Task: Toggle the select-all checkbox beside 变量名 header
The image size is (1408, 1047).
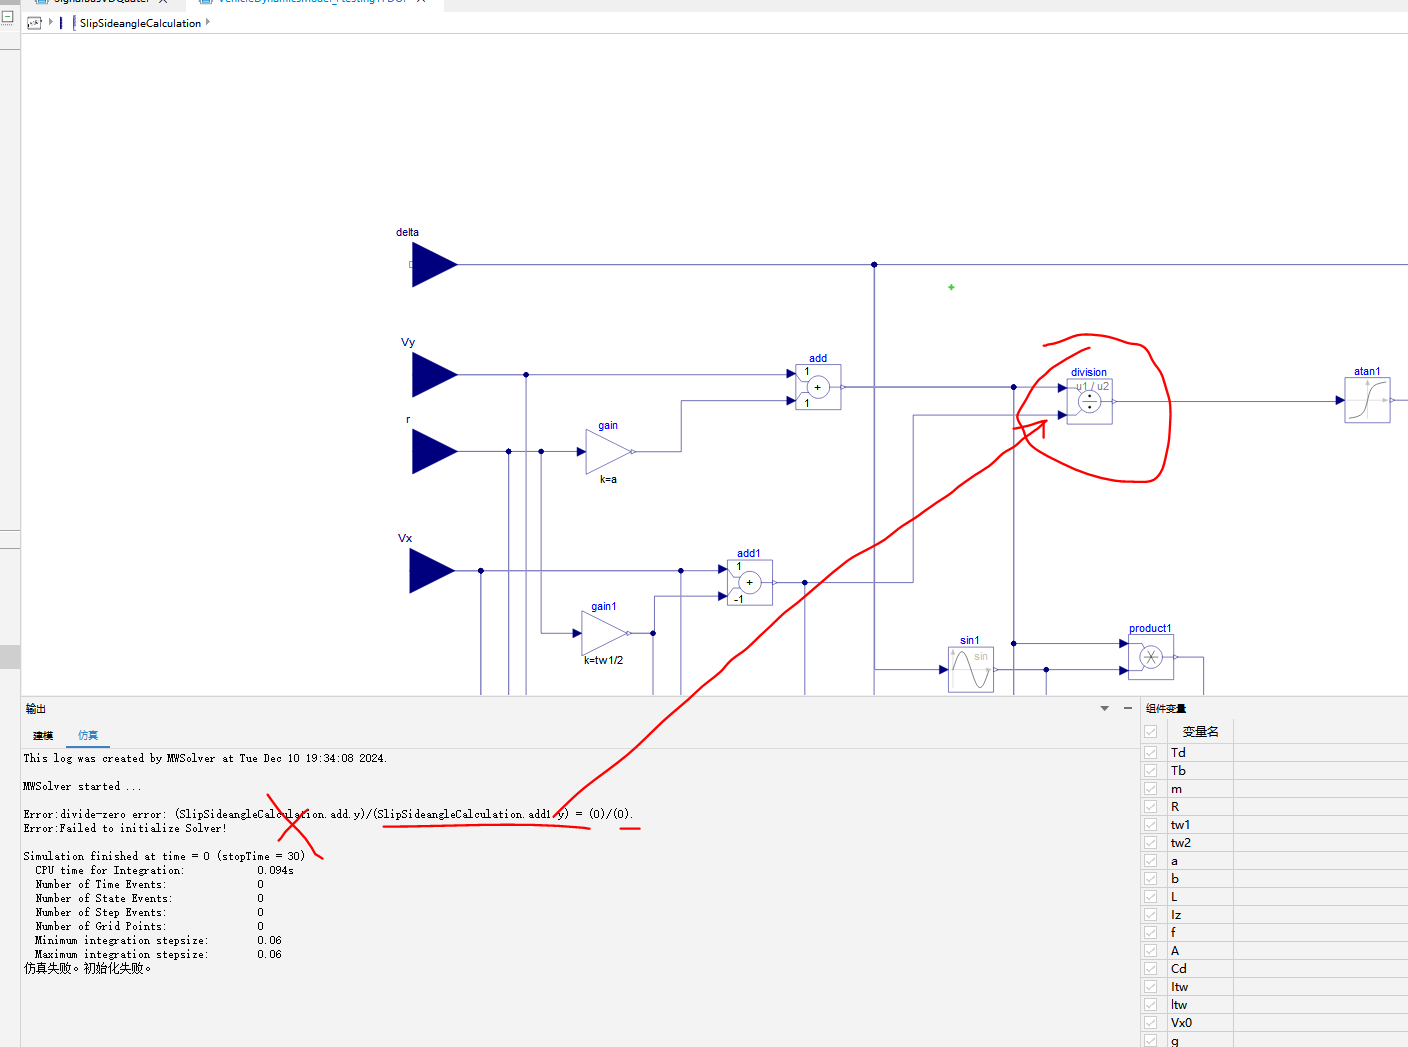Action: click(1151, 732)
